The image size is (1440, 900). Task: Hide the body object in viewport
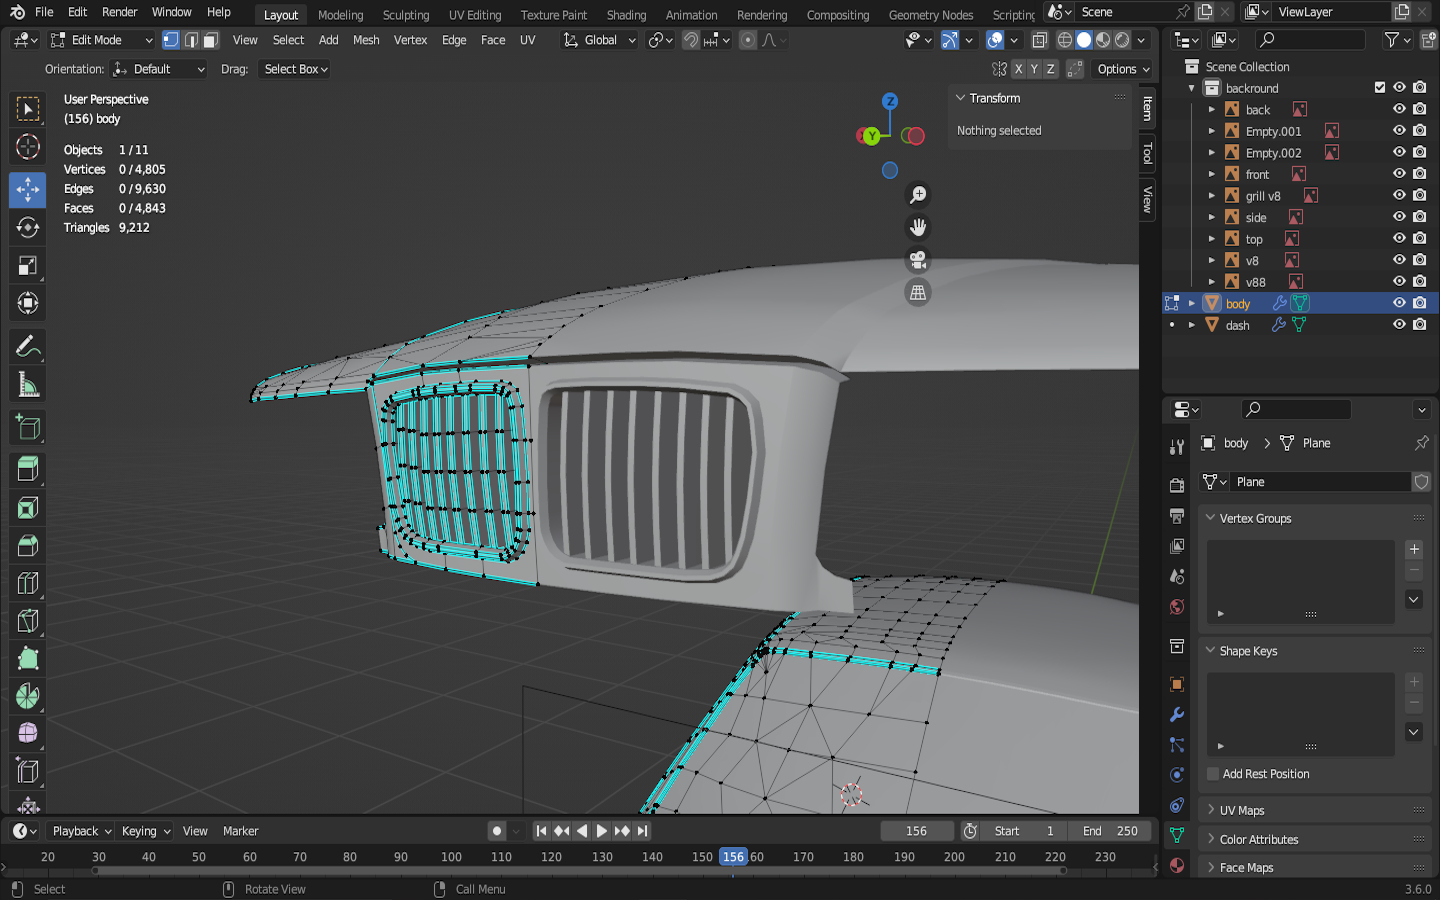click(x=1399, y=303)
